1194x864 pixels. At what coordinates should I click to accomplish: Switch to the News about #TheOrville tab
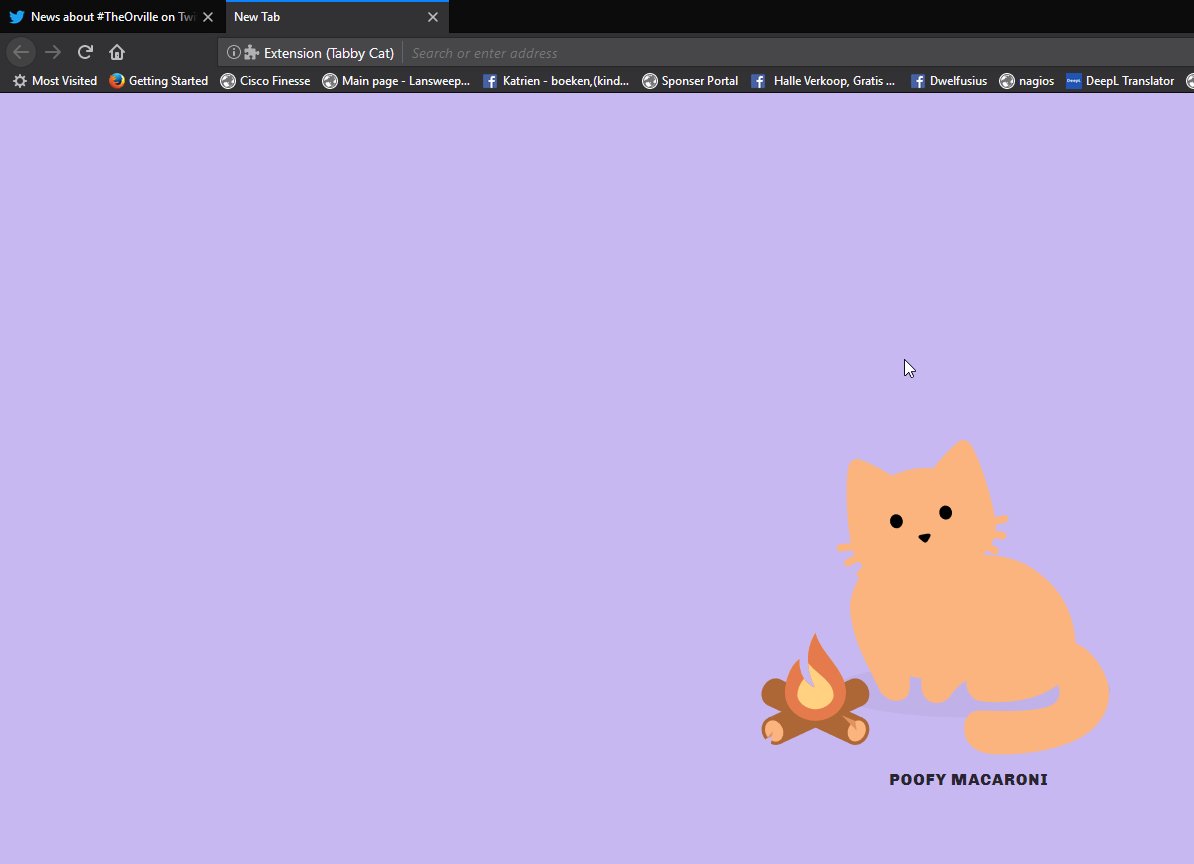(113, 17)
